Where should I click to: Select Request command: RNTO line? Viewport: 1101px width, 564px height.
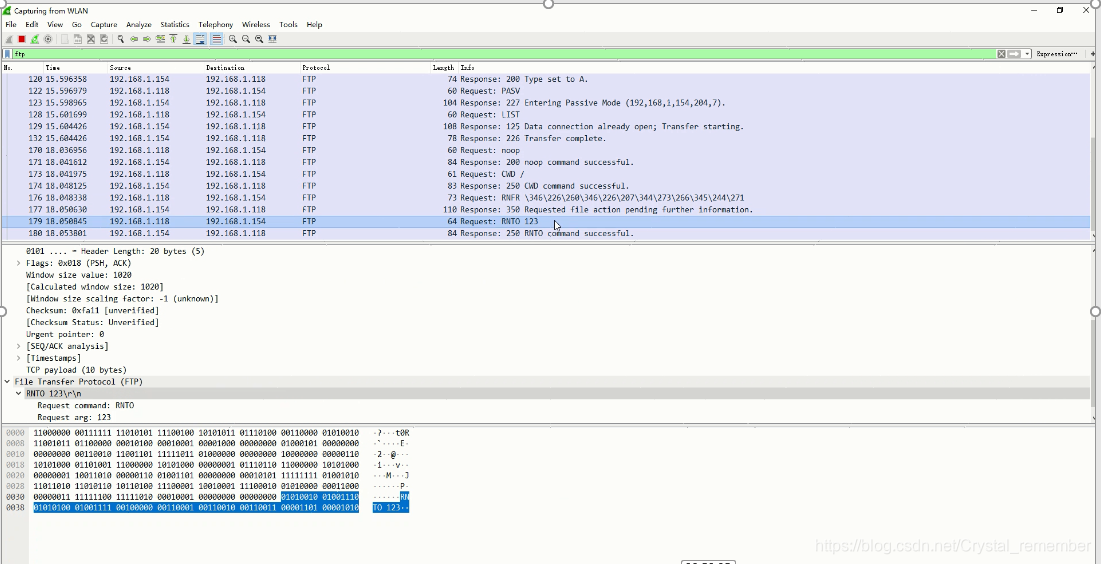tap(86, 406)
